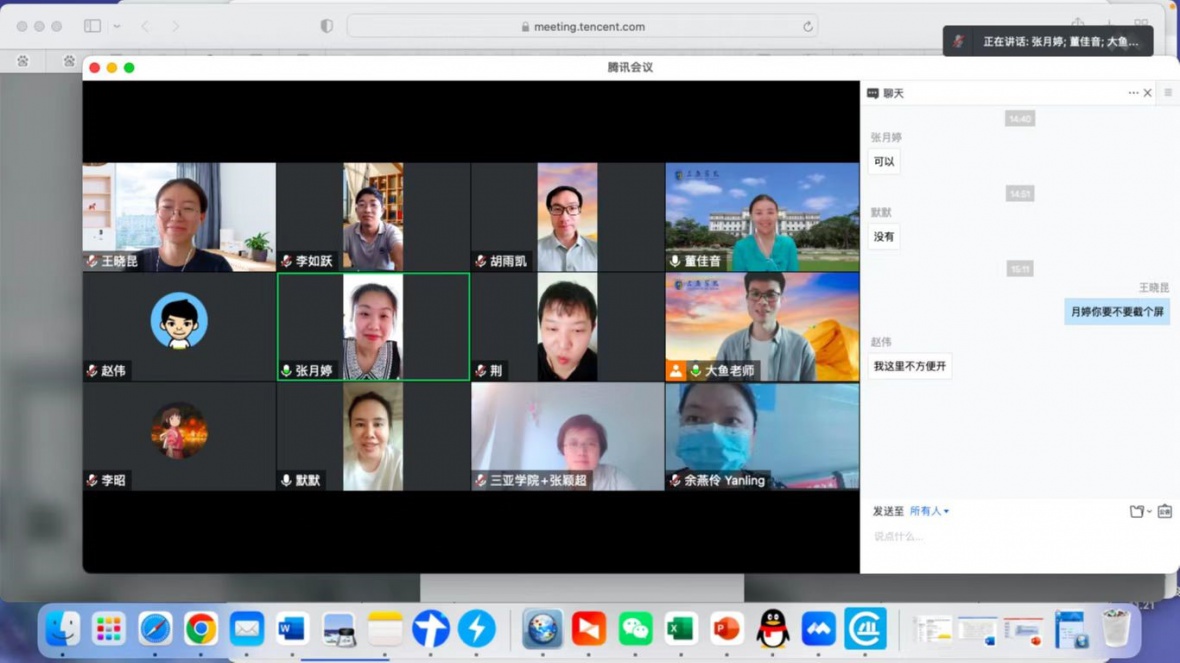Image resolution: width=1180 pixels, height=663 pixels.
Task: Open the chat panel more options (…) menu
Action: (1133, 93)
